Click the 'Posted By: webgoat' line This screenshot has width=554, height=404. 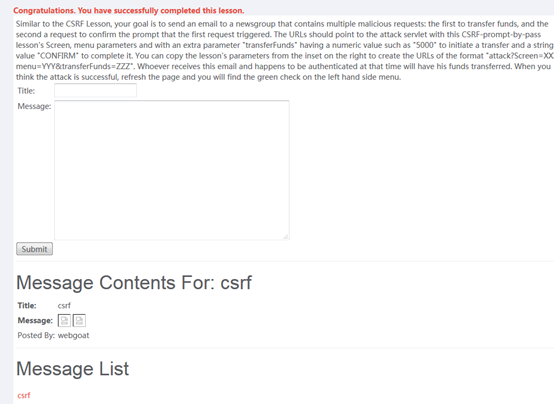pyautogui.click(x=53, y=335)
